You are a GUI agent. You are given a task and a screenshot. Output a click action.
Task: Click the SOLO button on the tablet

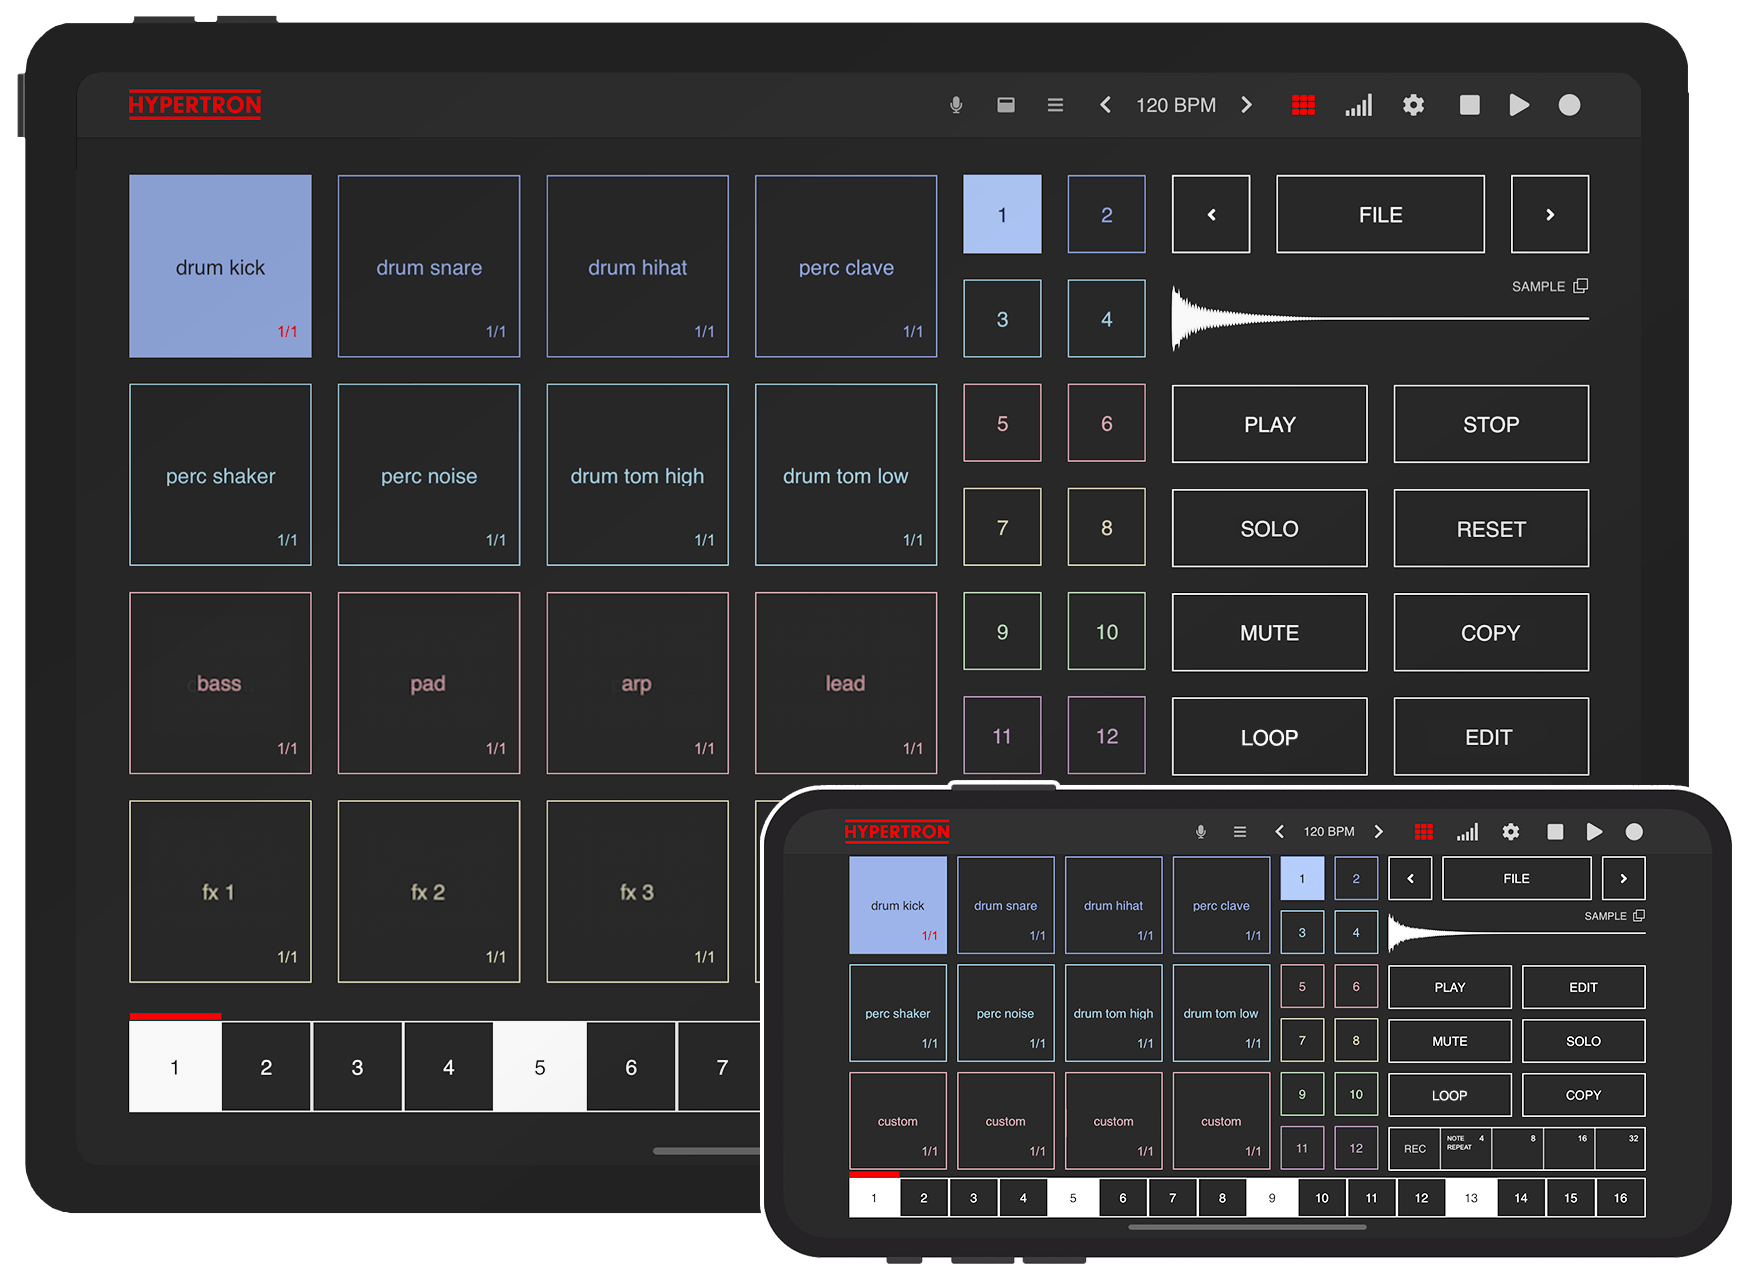pyautogui.click(x=1269, y=528)
